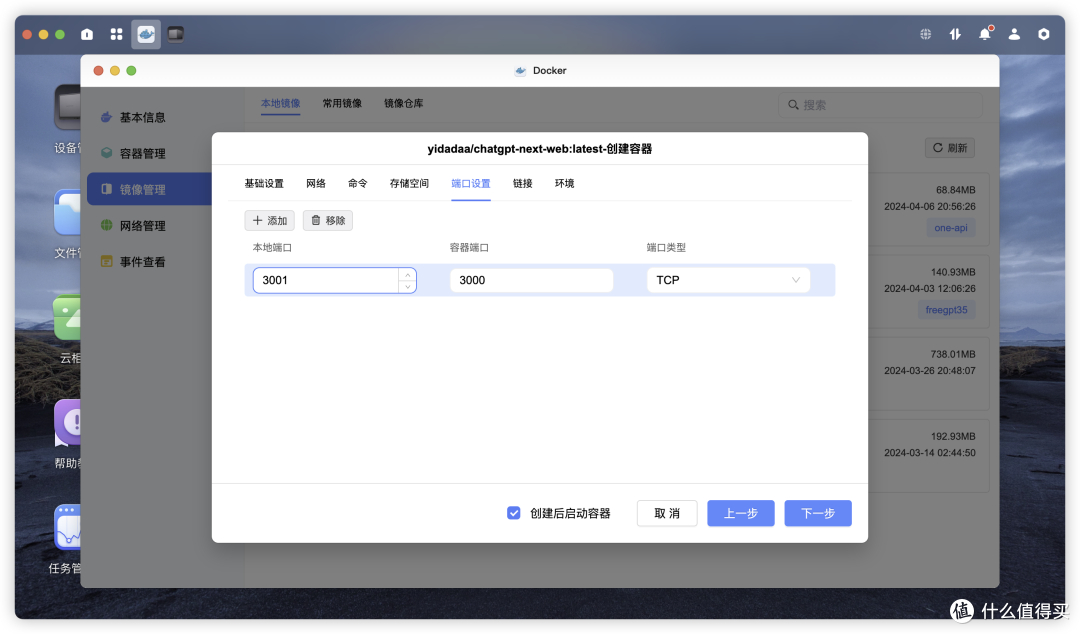Screen dimensions: 1080x634
Task: Click the globe network icon in top bar
Action: tap(926, 34)
